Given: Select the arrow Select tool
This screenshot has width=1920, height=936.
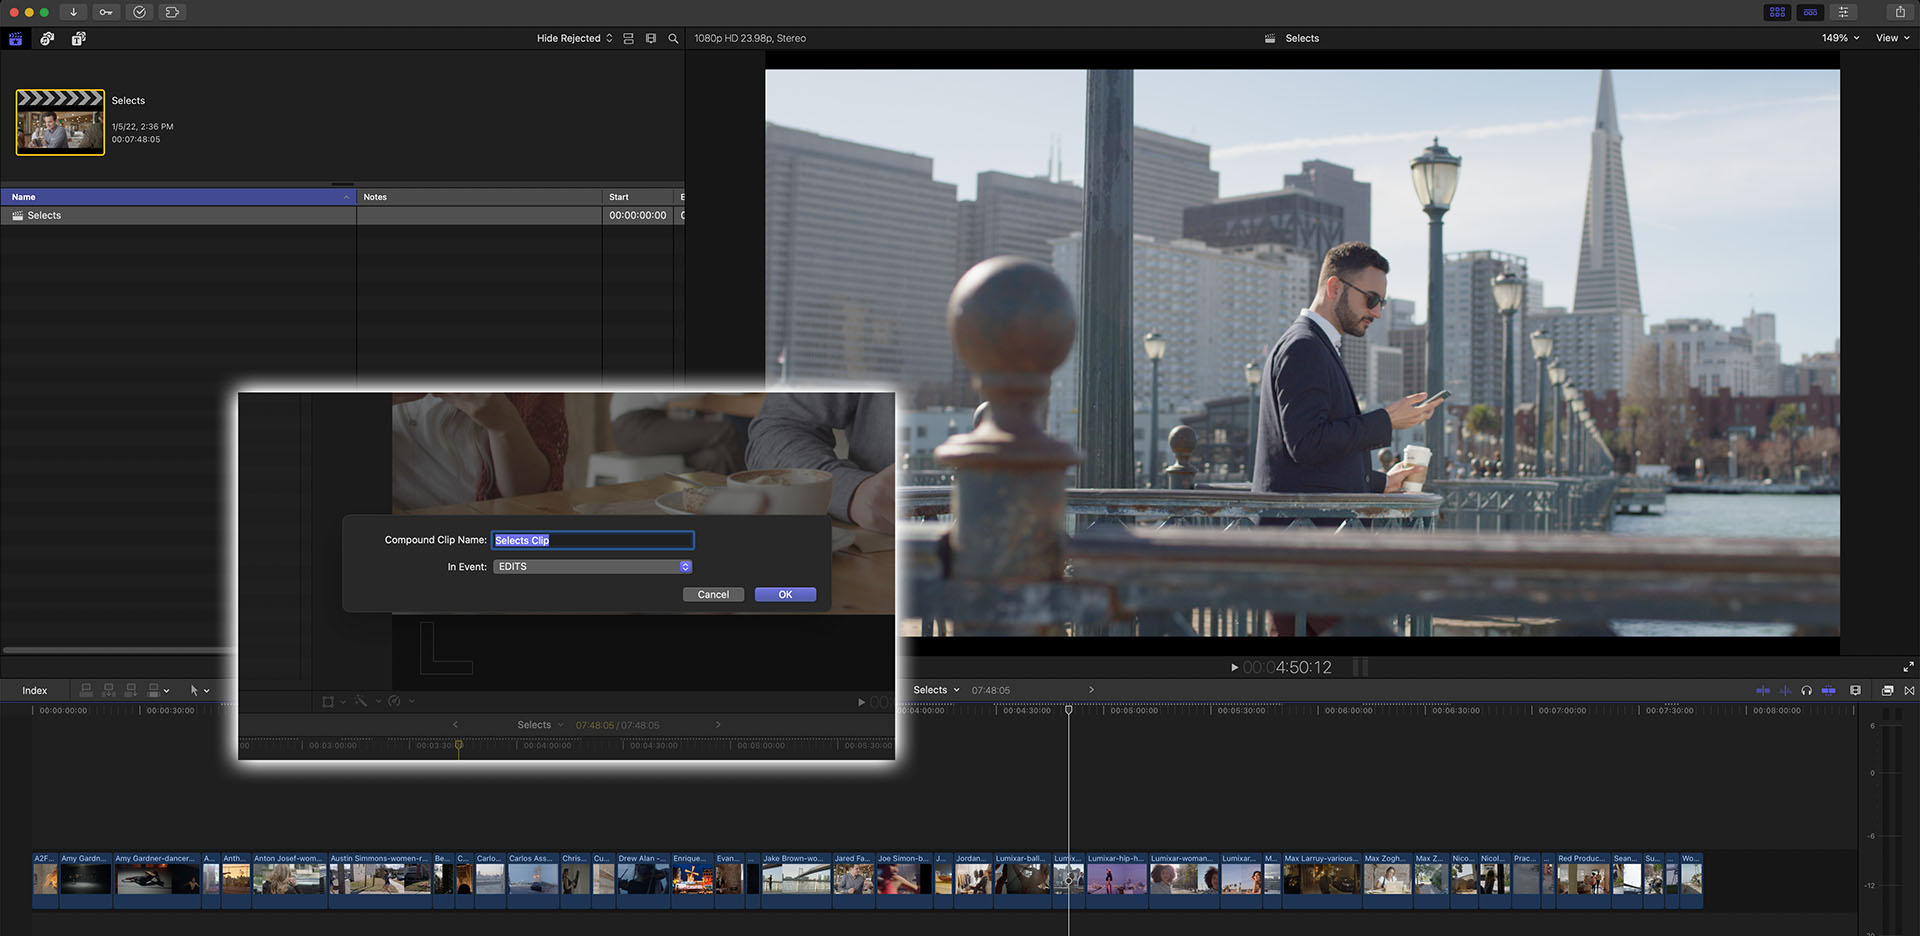Looking at the screenshot, I should [194, 691].
